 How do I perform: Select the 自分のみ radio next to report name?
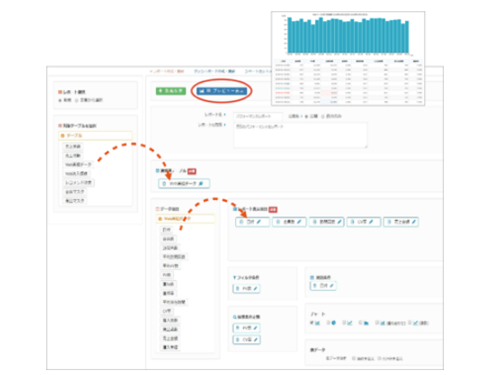(323, 116)
